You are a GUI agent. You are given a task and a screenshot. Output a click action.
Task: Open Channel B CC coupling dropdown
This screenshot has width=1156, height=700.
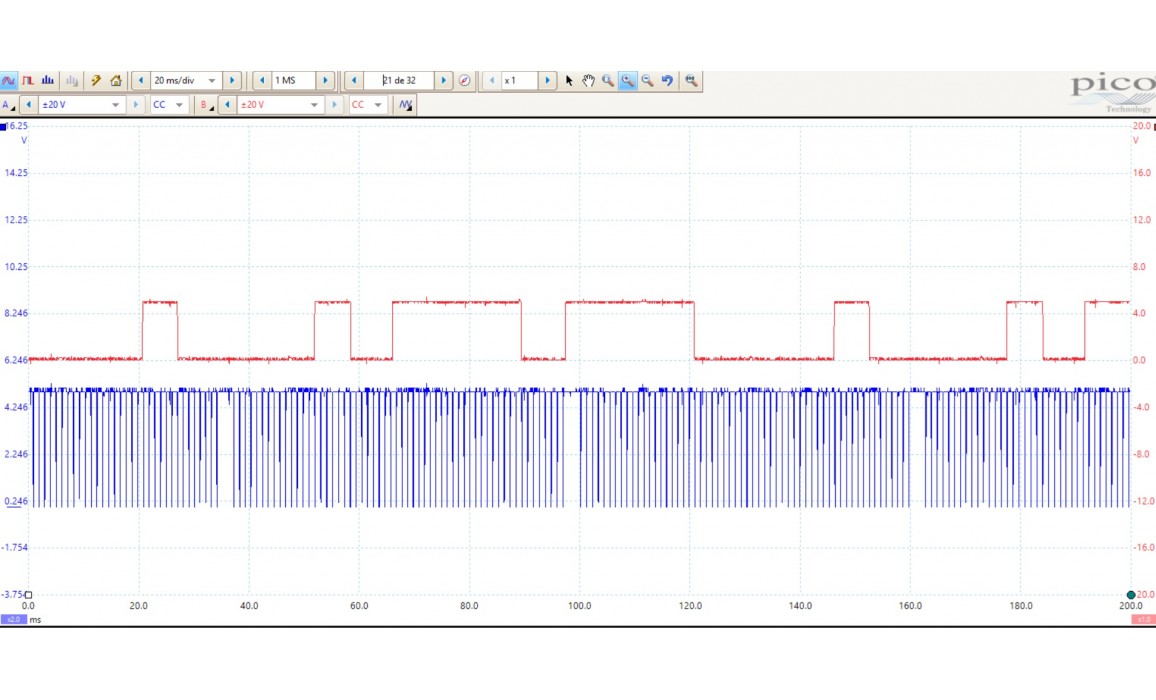[x=378, y=105]
